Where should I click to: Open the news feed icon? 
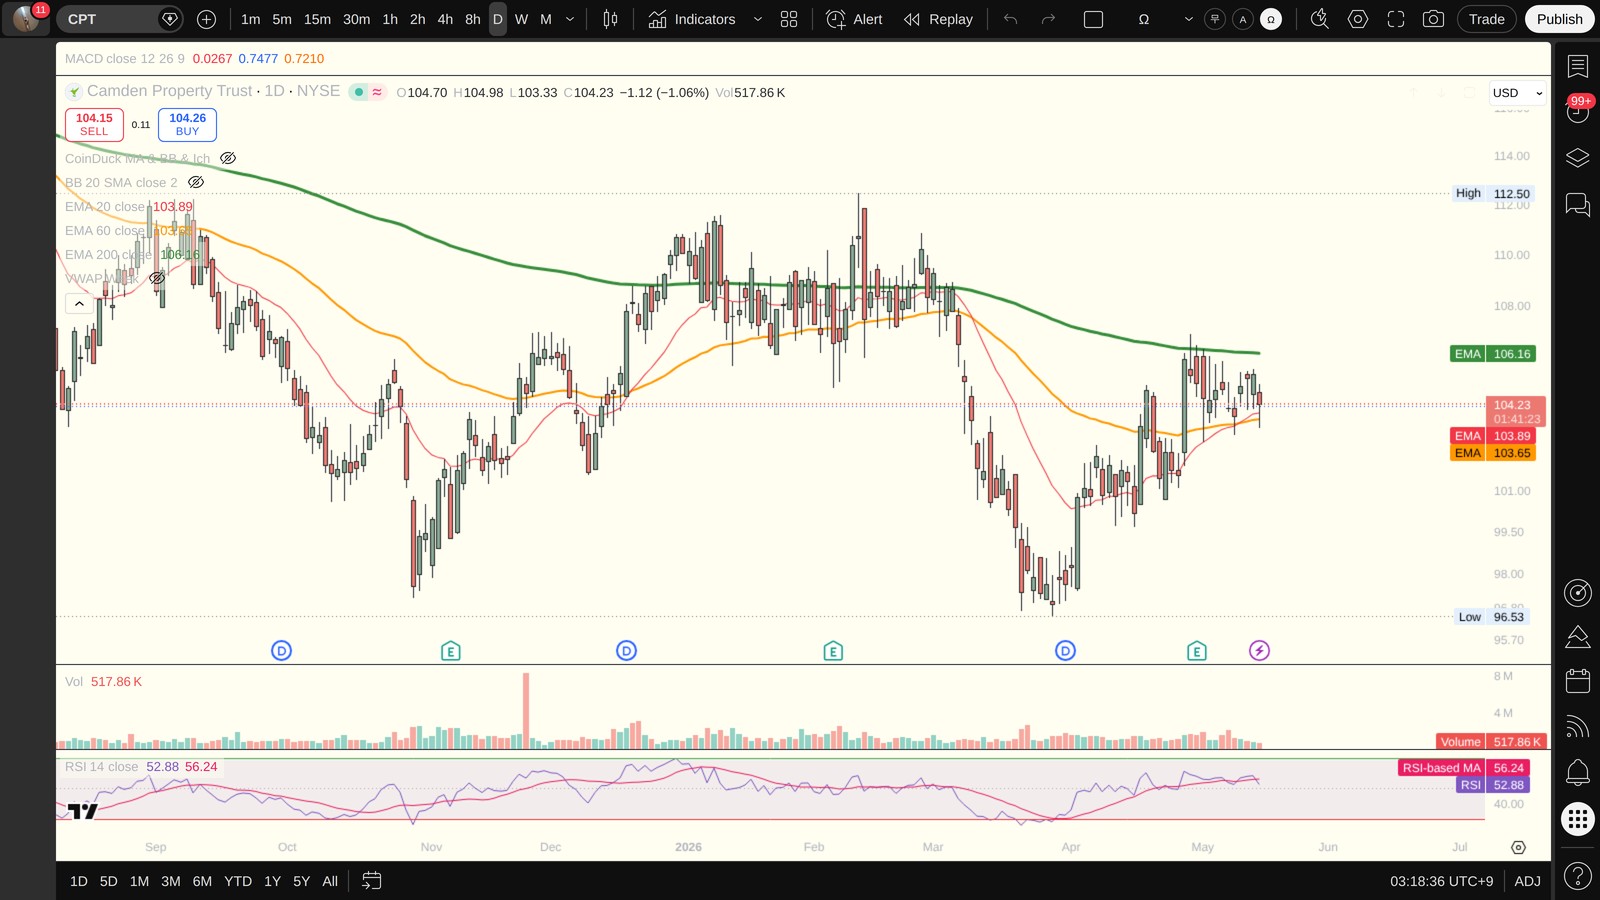1578,727
